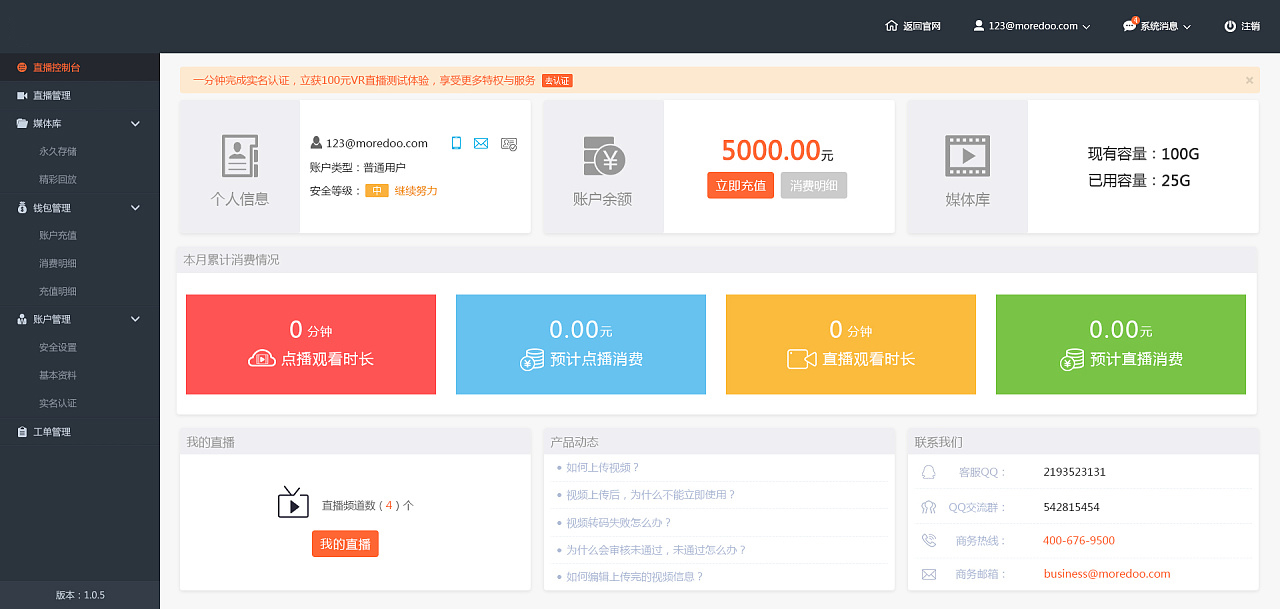Click the business@moredoo.com email link

pyautogui.click(x=1106, y=574)
